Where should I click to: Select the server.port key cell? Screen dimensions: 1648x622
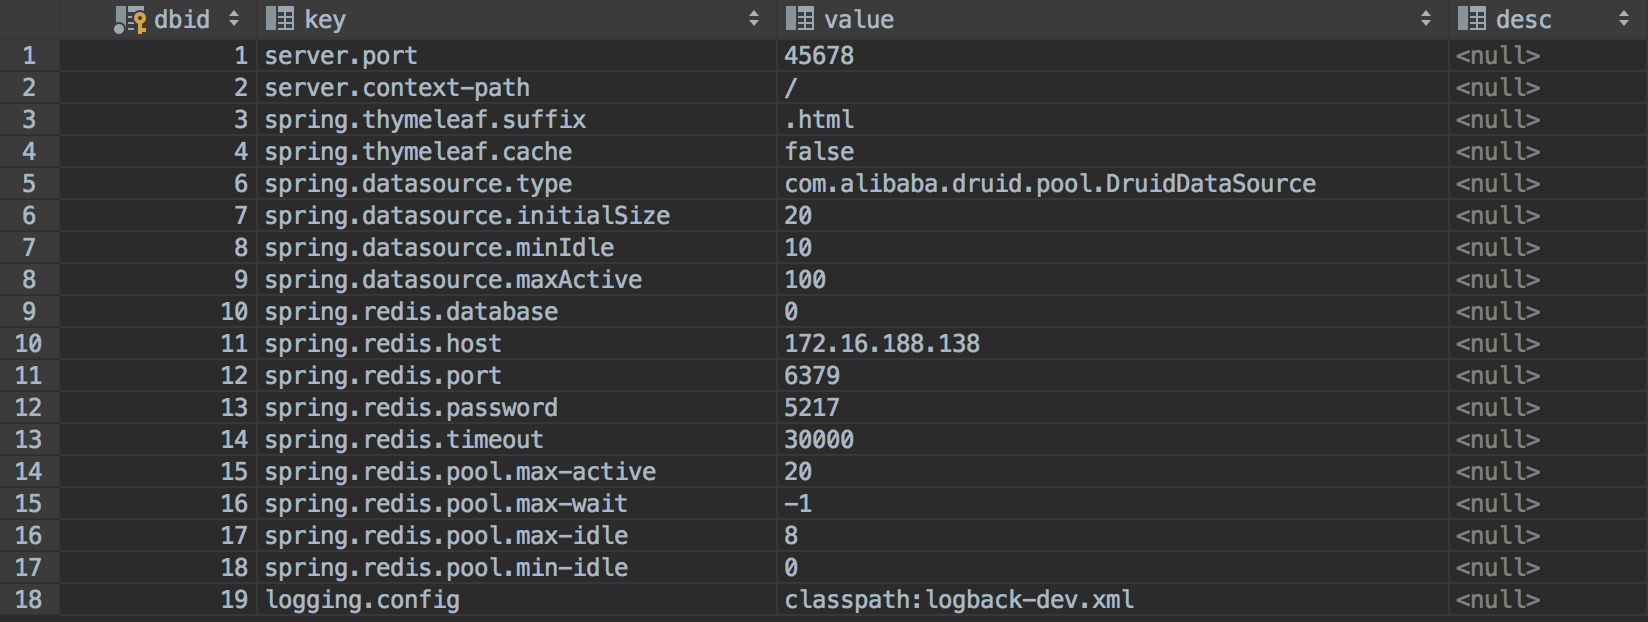click(x=341, y=56)
